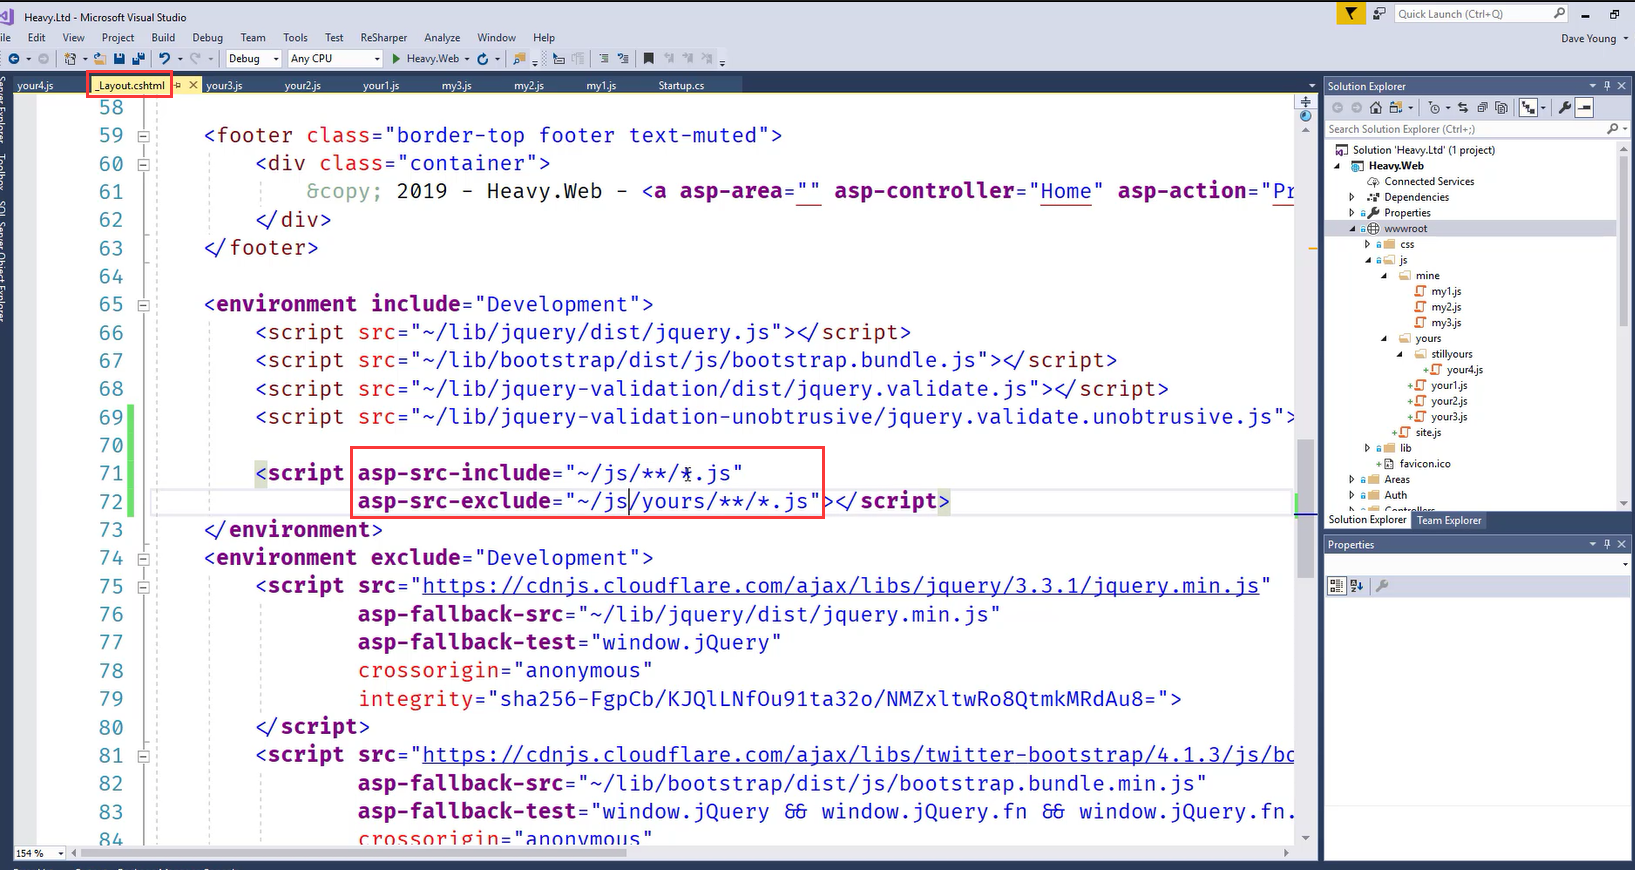1635x870 pixels.
Task: Select favicon.ico in Solution Explorer
Action: (1425, 464)
